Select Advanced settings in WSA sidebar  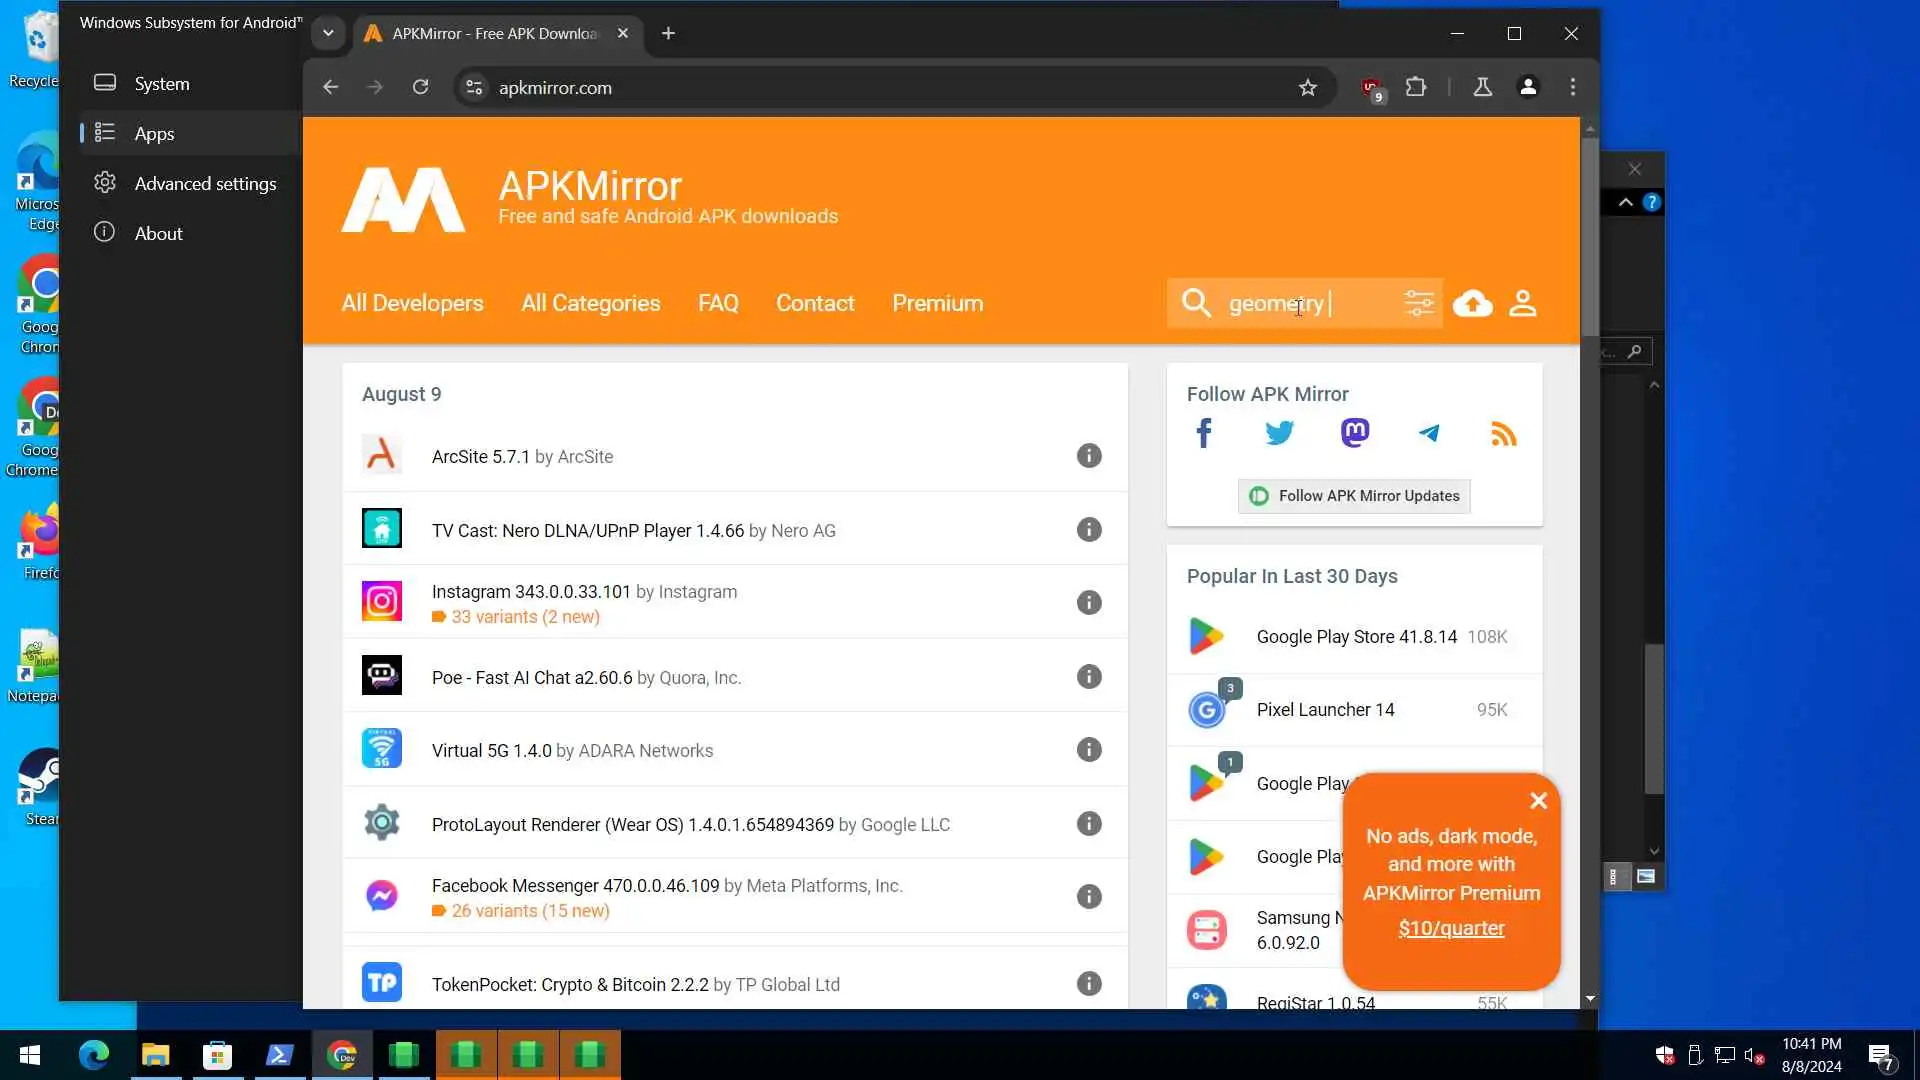(205, 183)
